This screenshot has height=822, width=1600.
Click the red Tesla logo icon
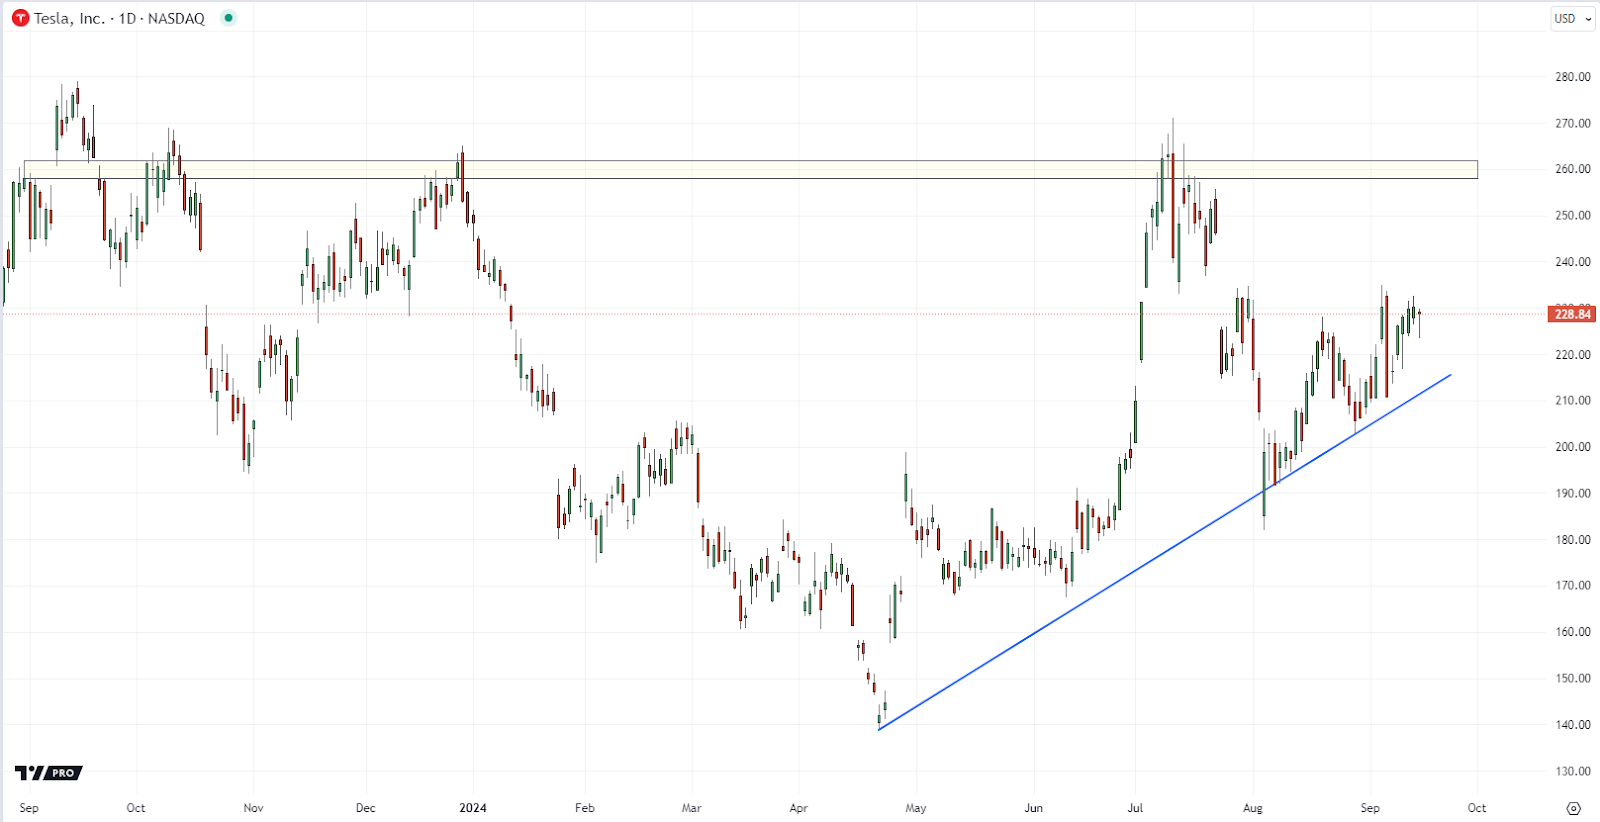point(20,18)
